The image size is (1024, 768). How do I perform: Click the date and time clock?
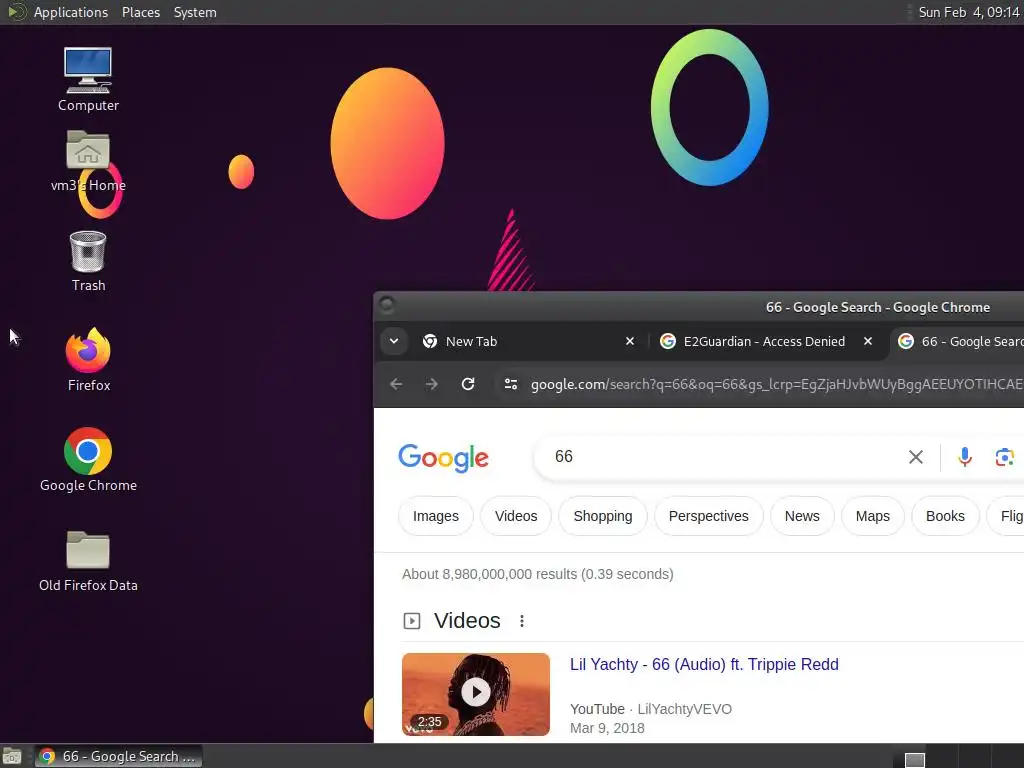tap(968, 12)
